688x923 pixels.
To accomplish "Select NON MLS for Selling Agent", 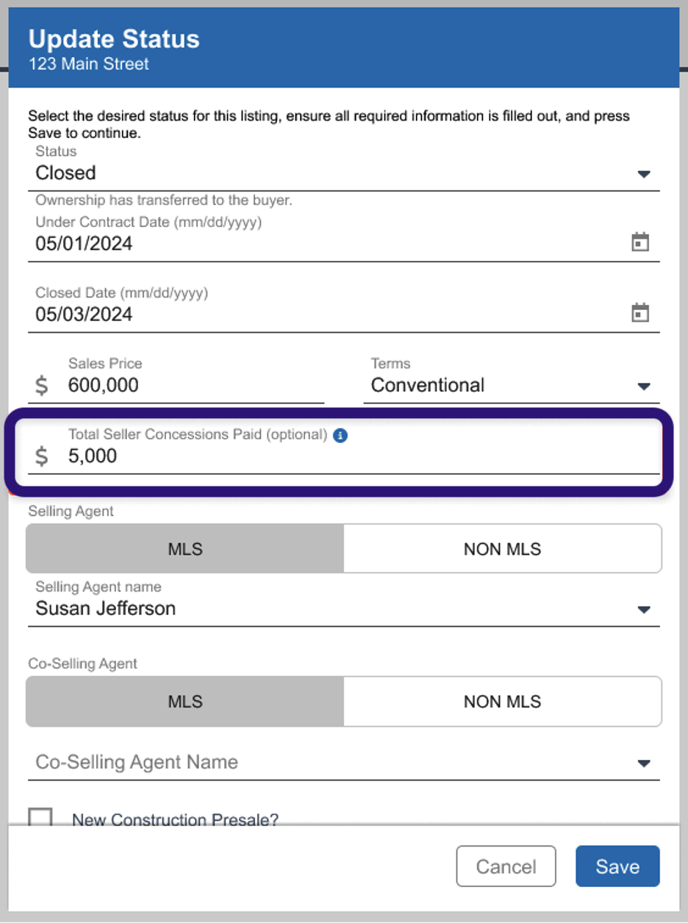I will pos(502,549).
